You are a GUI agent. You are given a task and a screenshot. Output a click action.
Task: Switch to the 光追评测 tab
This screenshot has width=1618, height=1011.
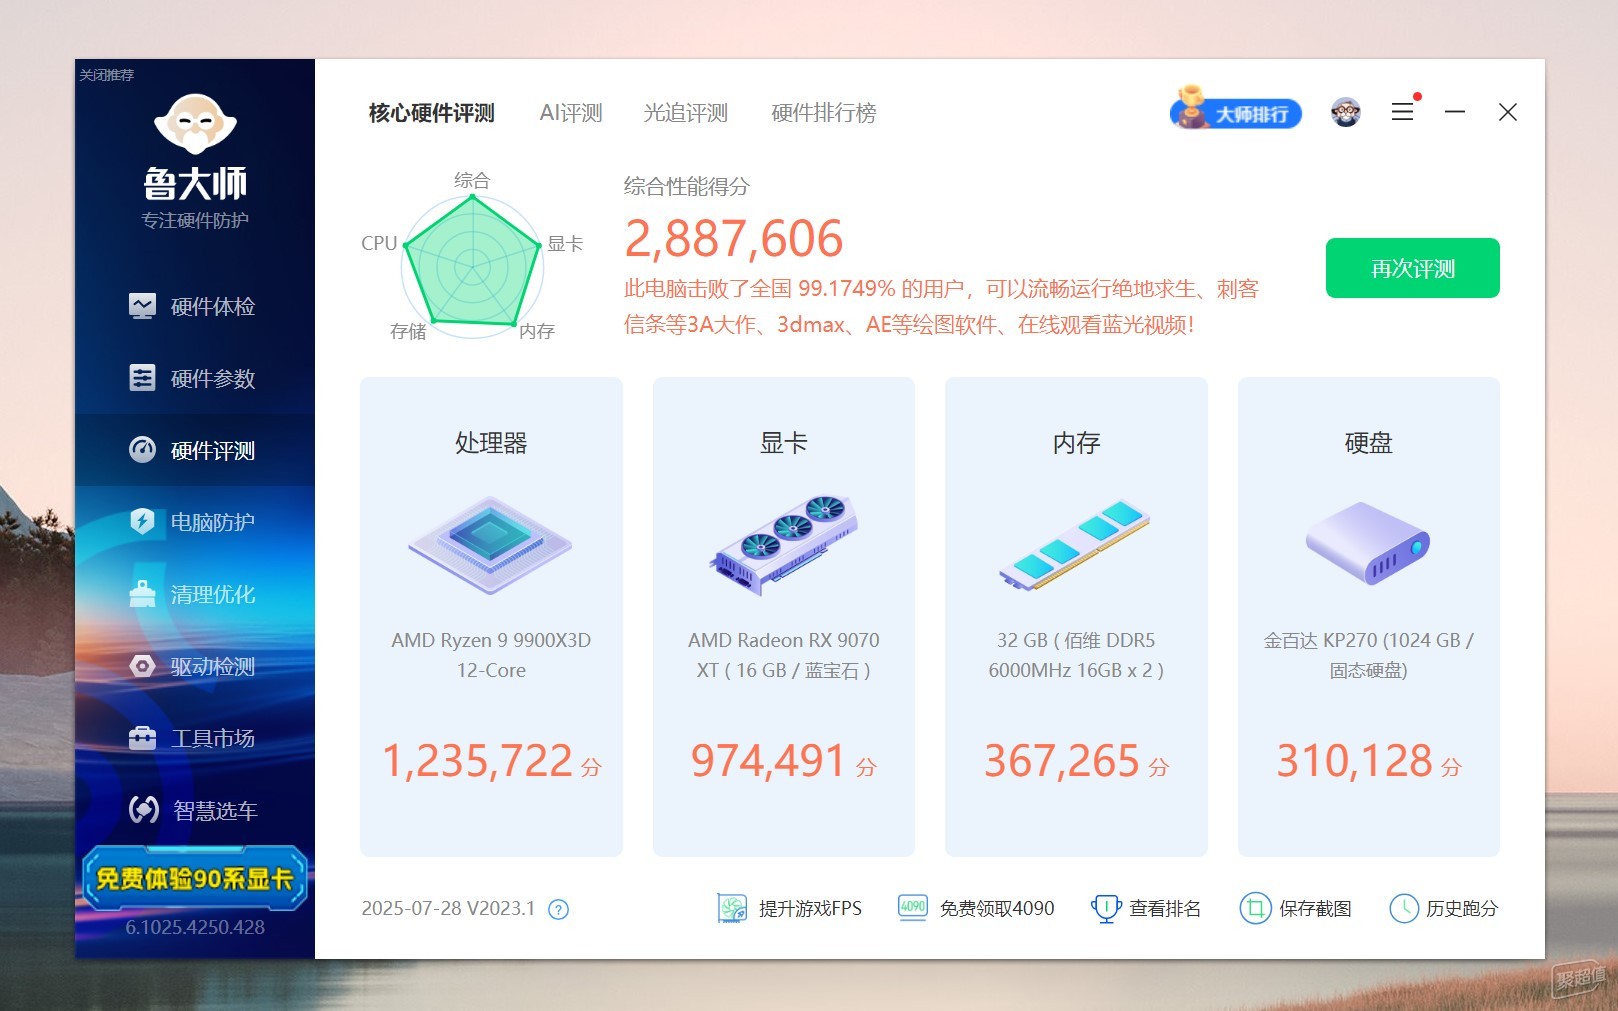coord(685,113)
